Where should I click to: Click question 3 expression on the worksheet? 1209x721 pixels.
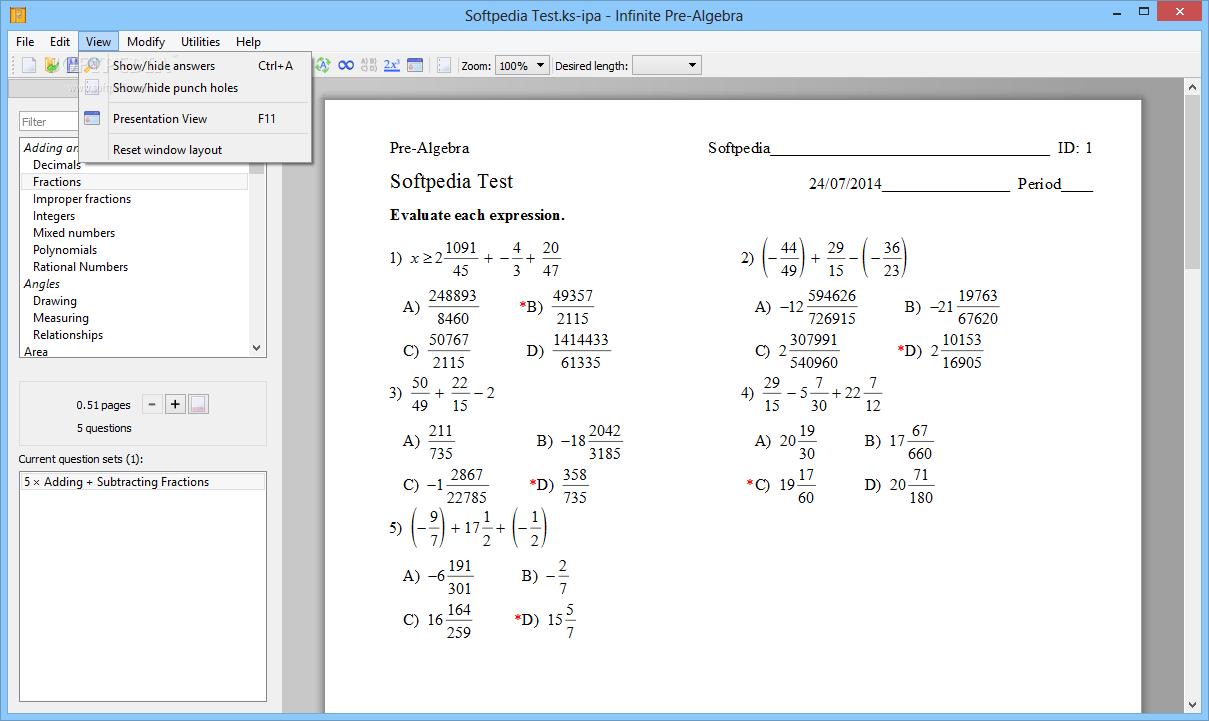[x=442, y=394]
